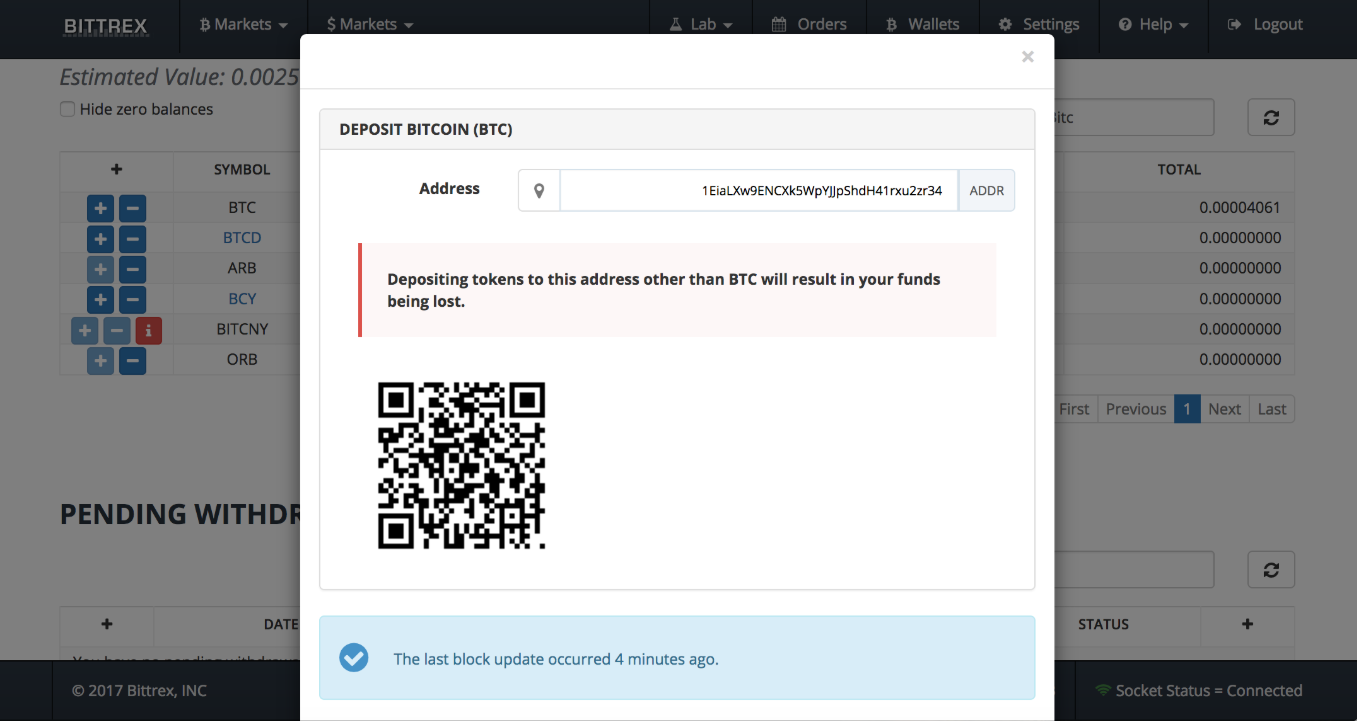
Task: Select page 1 in pagination
Action: [x=1187, y=409]
